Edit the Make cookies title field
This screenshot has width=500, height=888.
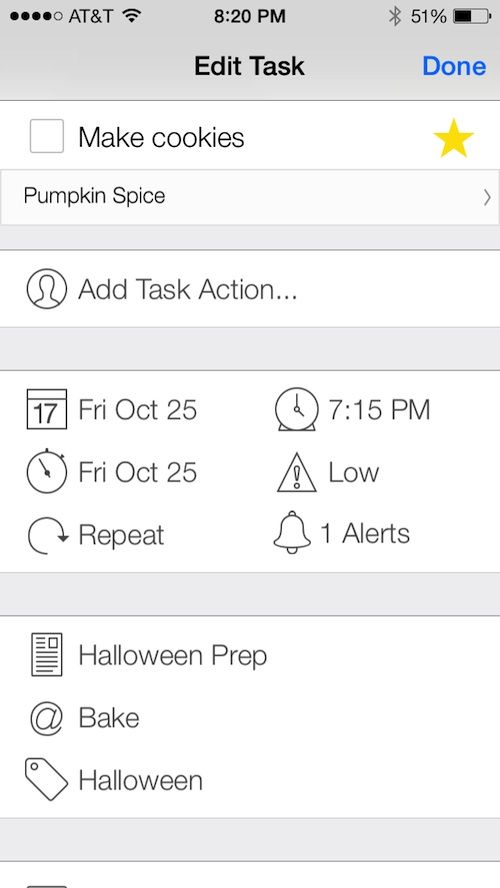pyautogui.click(x=161, y=138)
